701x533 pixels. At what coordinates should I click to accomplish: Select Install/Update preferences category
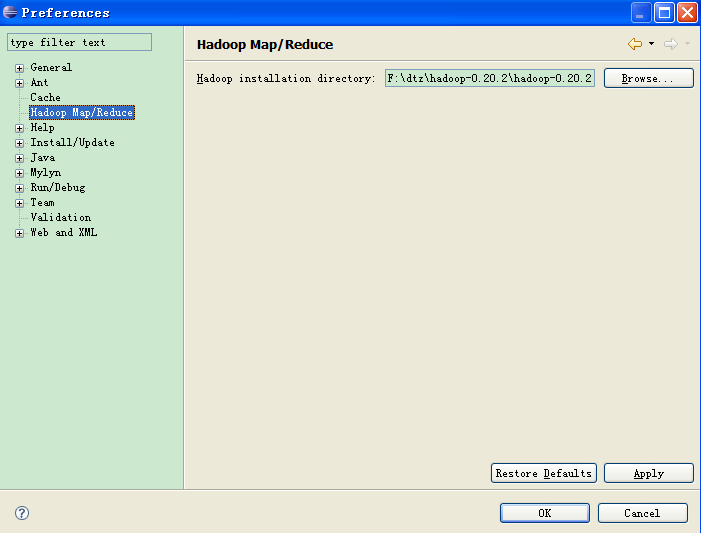point(72,143)
